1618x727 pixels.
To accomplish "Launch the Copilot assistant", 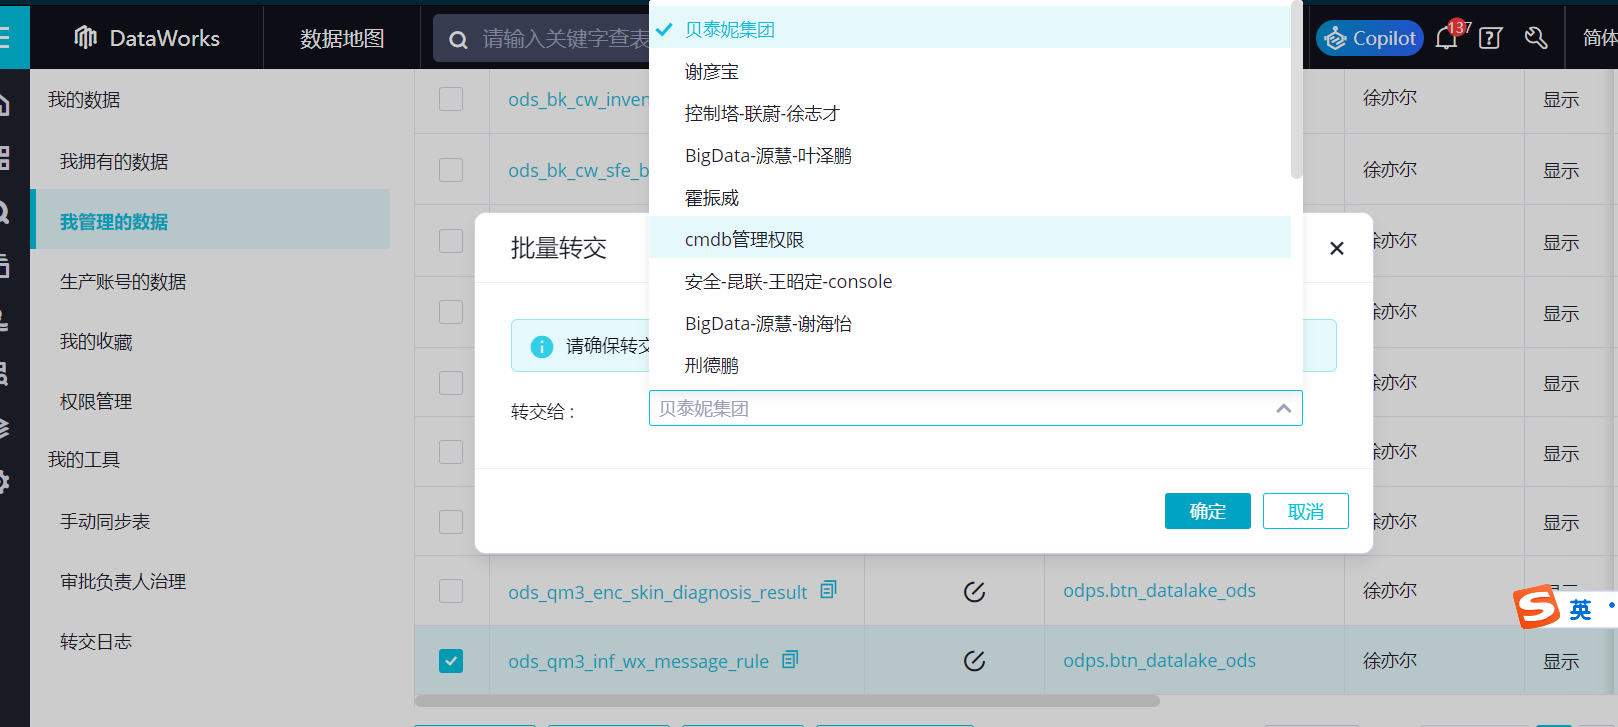I will click(1370, 38).
